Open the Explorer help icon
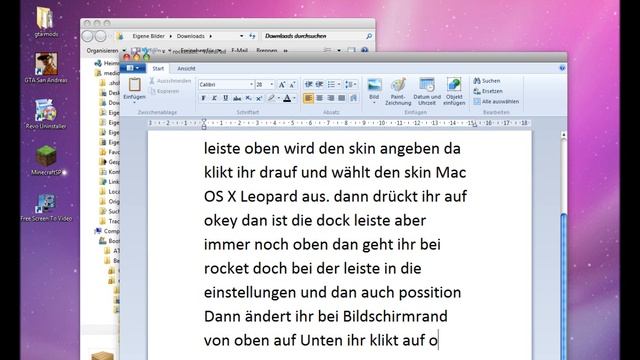 (364, 50)
